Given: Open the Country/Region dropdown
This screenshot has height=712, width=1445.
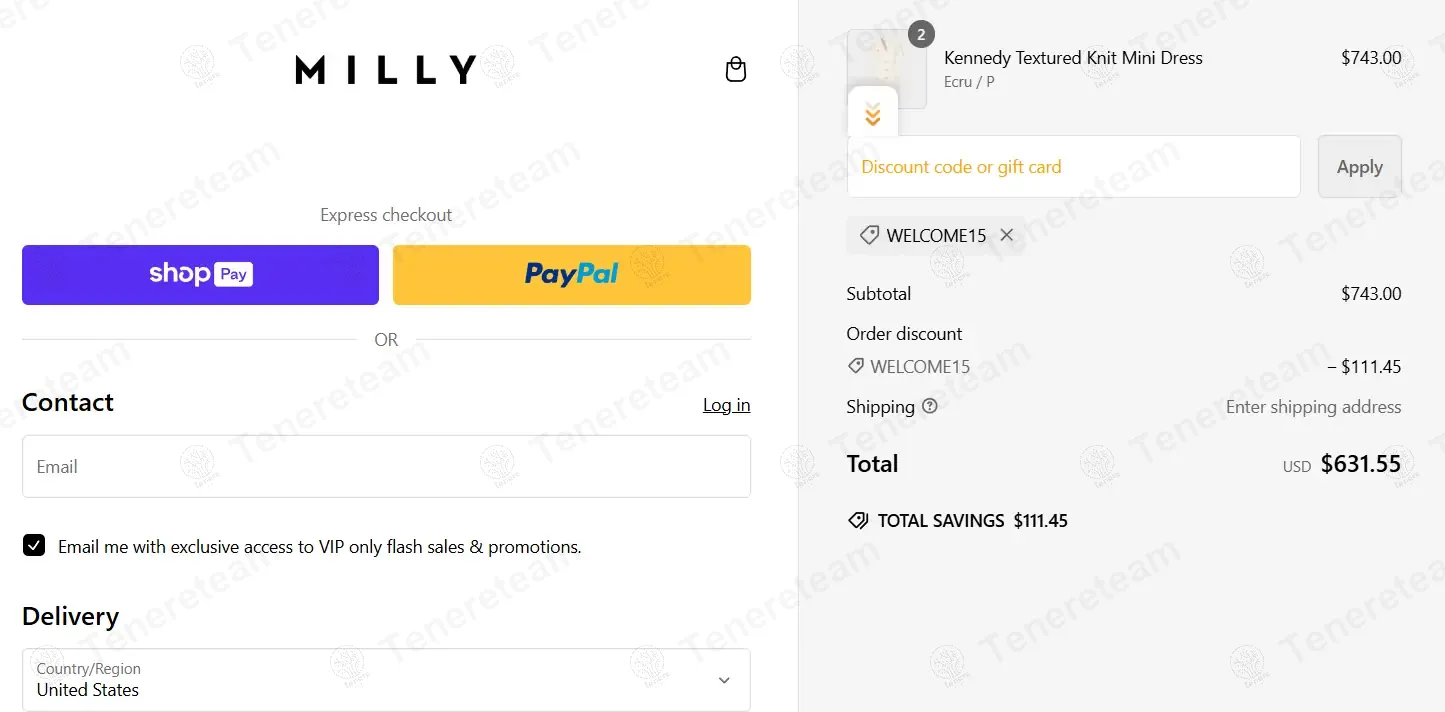Looking at the screenshot, I should (386, 680).
